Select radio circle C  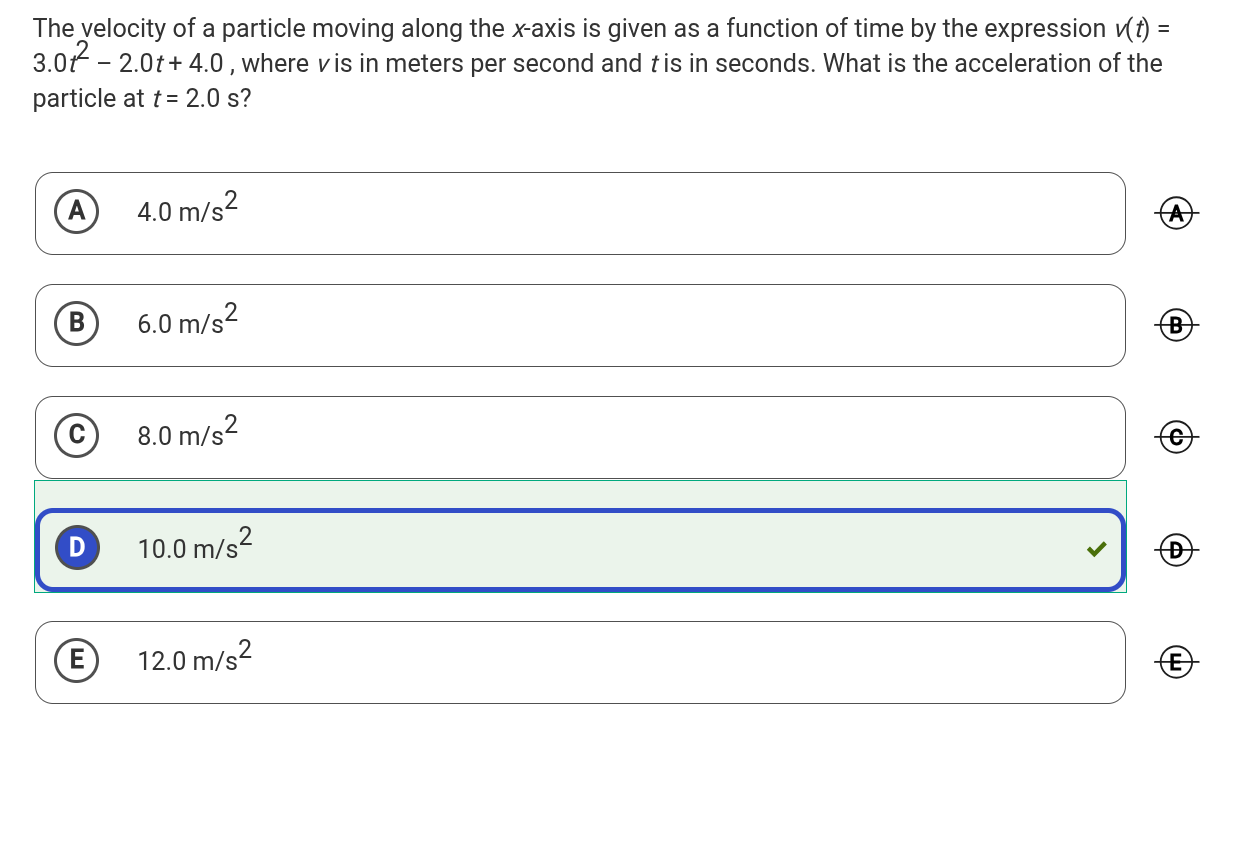[x=77, y=436]
